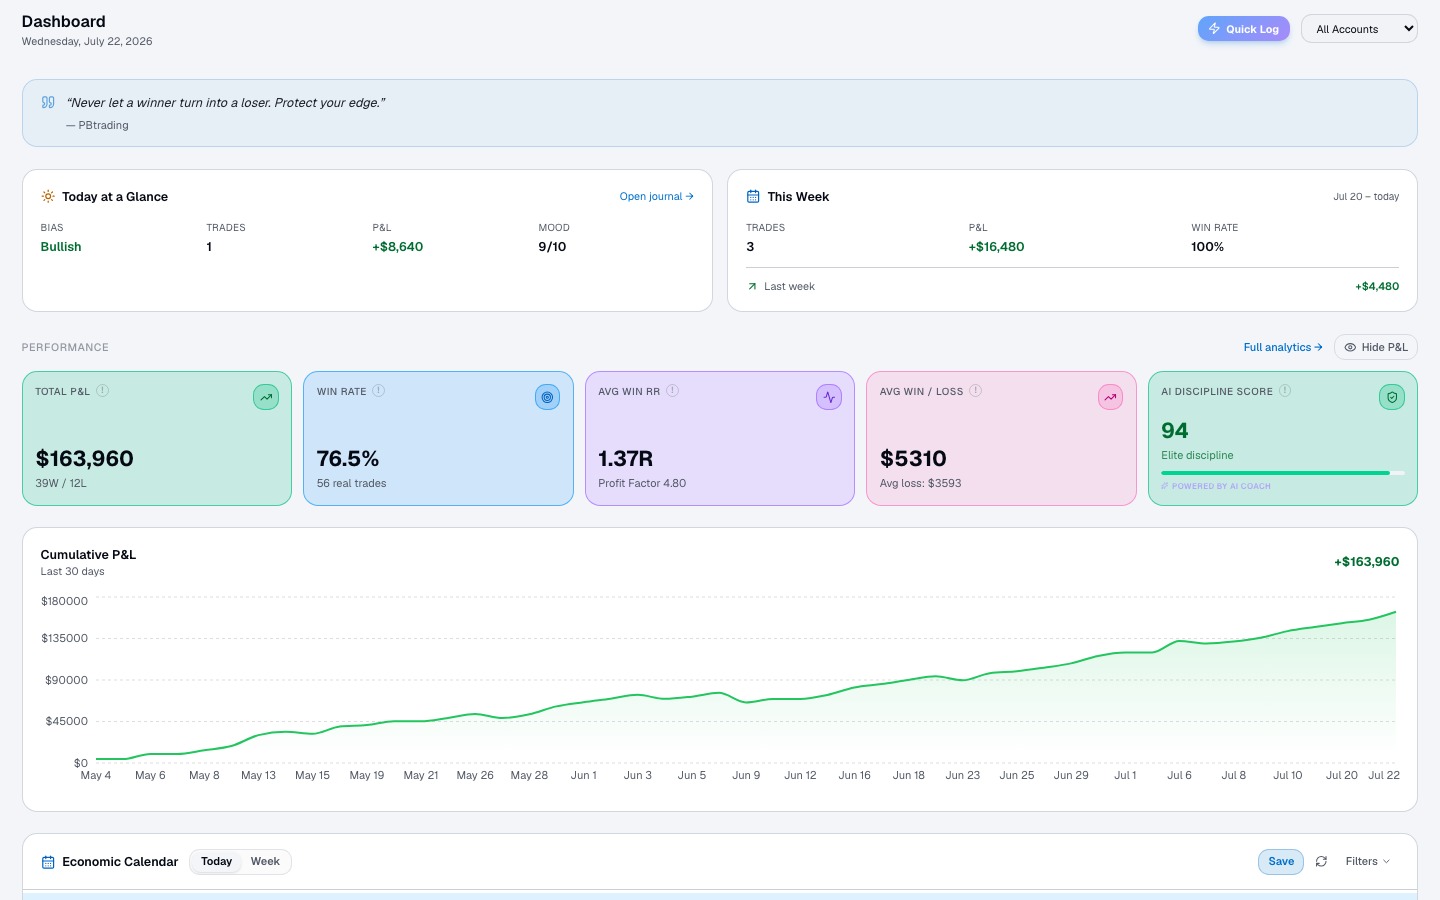Viewport: 1440px width, 900px height.
Task: Click the Jul 6 label on Cumulative P&L chart
Action: coord(1179,775)
